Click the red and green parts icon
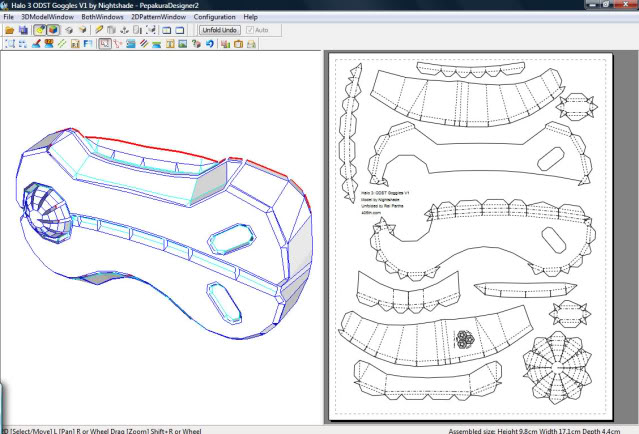Screen dimensions: 639x434 pos(225,44)
